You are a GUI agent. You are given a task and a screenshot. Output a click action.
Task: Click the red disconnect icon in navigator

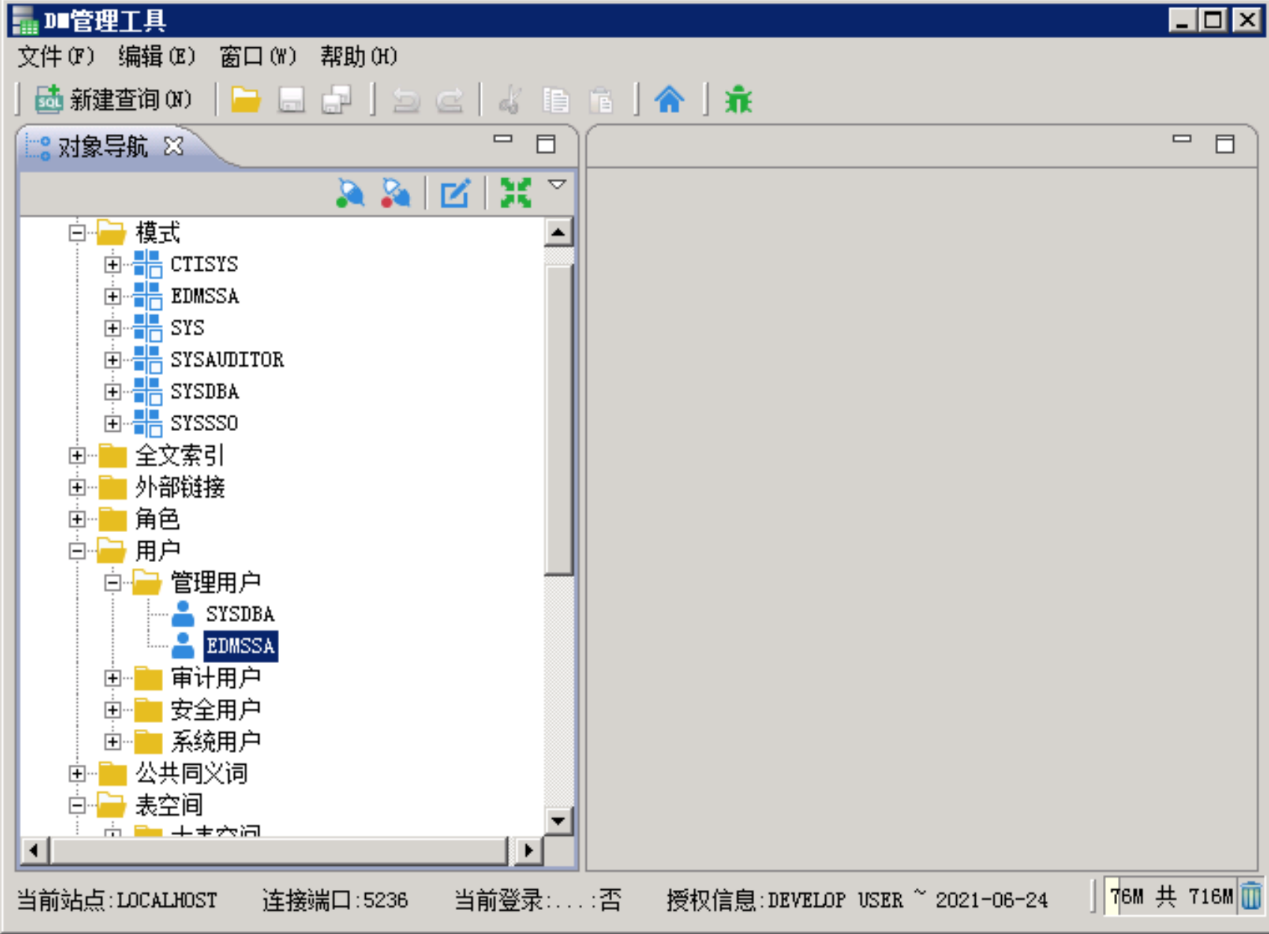396,193
